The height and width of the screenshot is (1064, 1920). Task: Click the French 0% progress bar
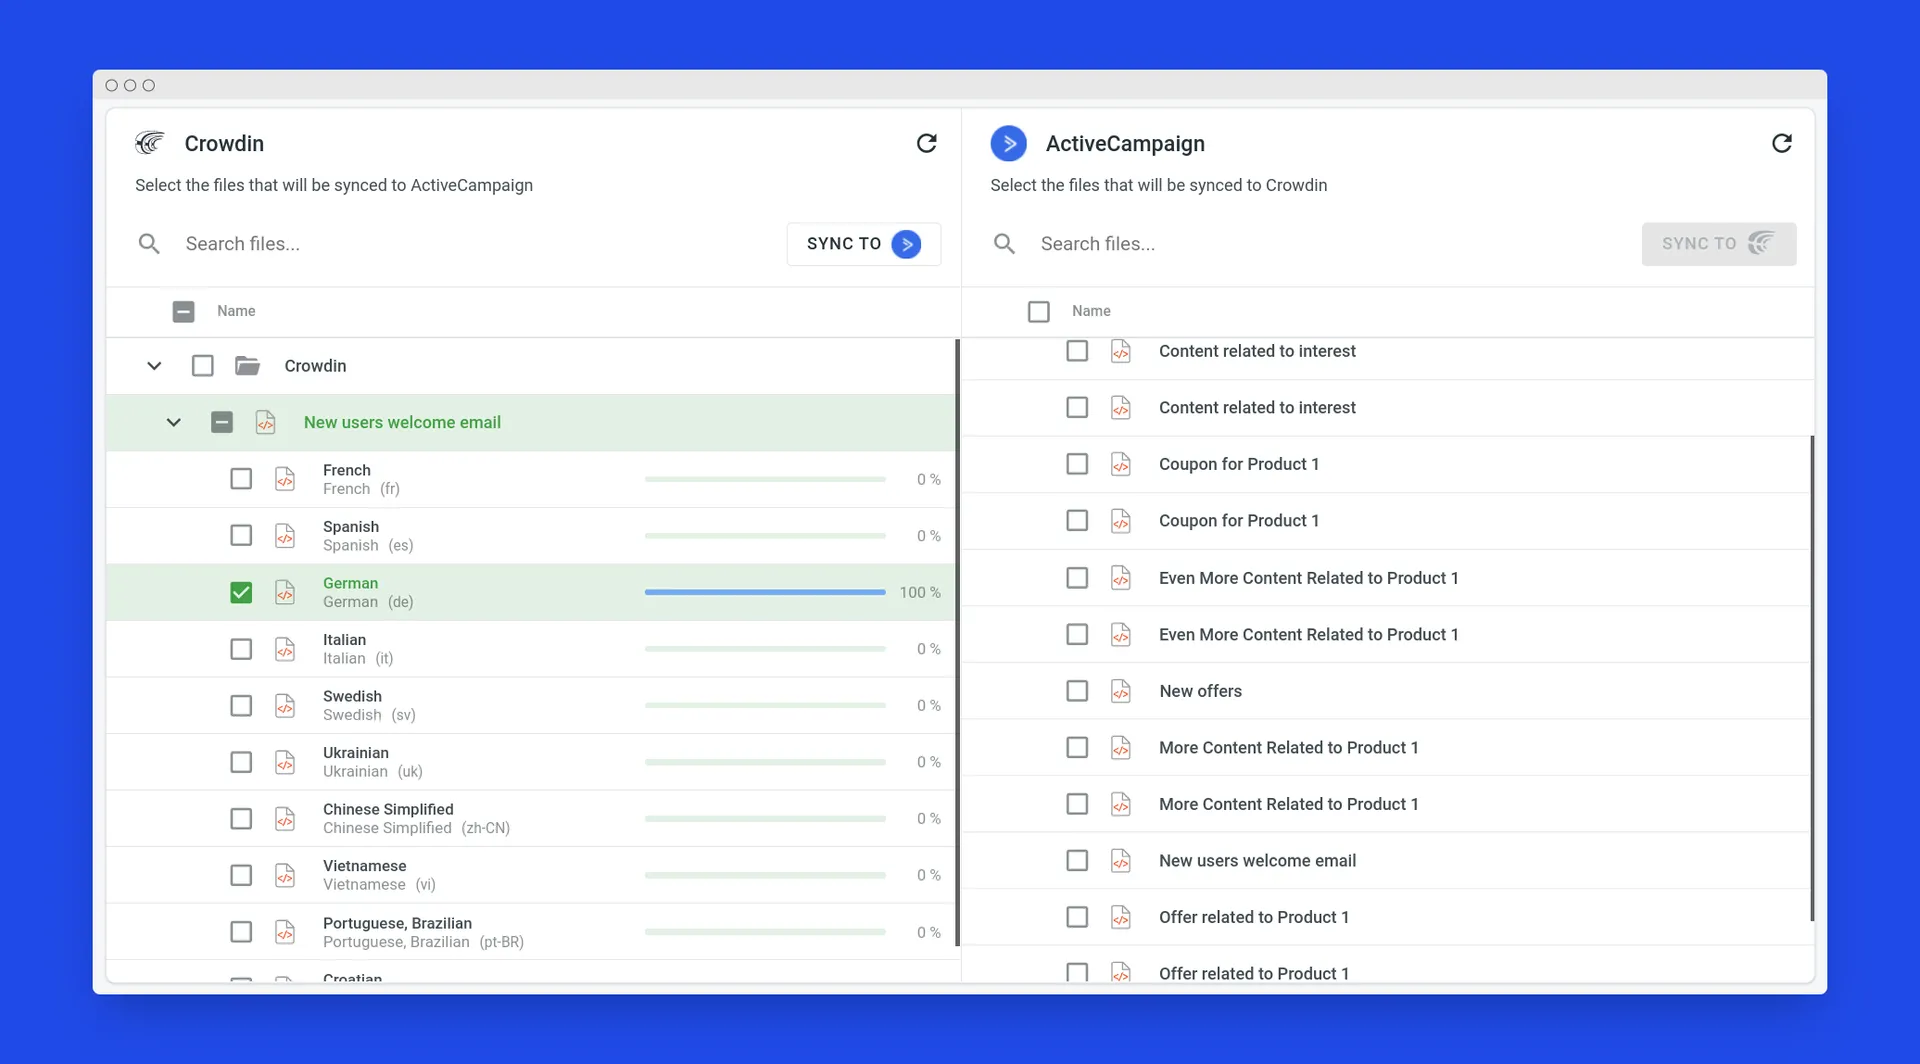[x=765, y=479]
